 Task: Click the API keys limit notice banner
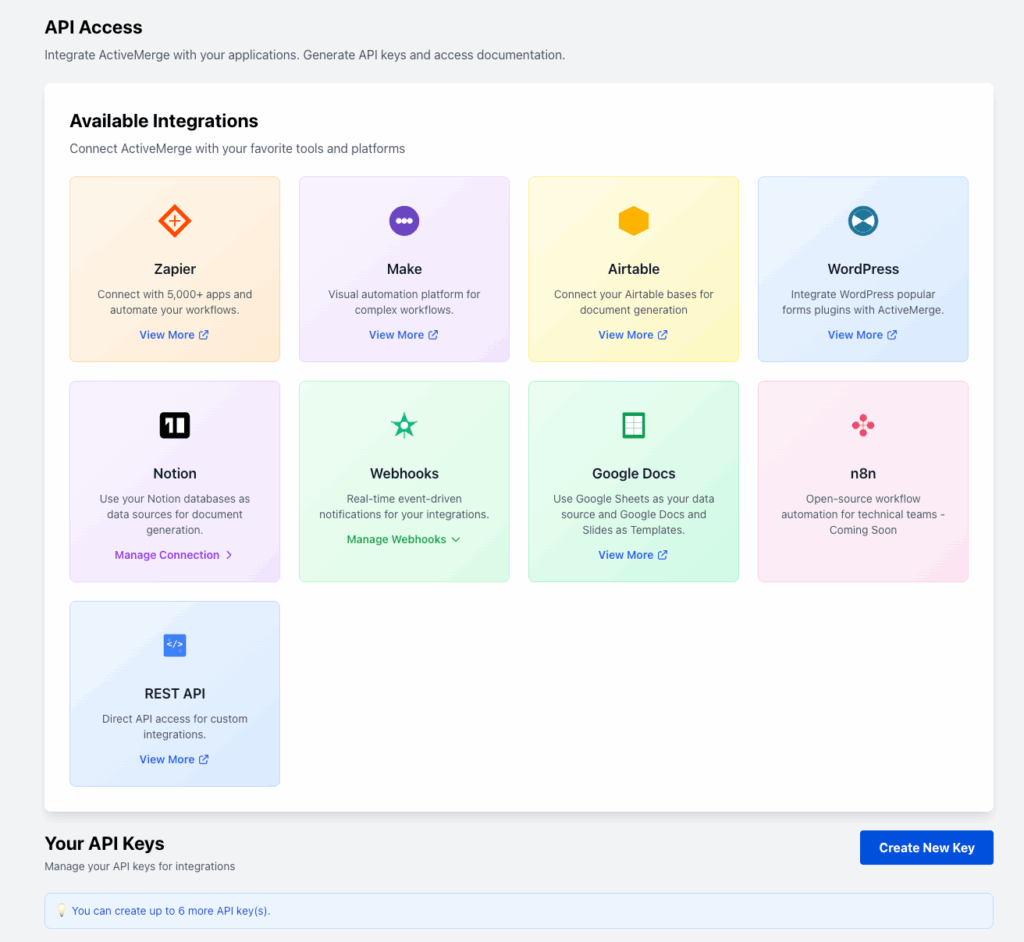518,911
